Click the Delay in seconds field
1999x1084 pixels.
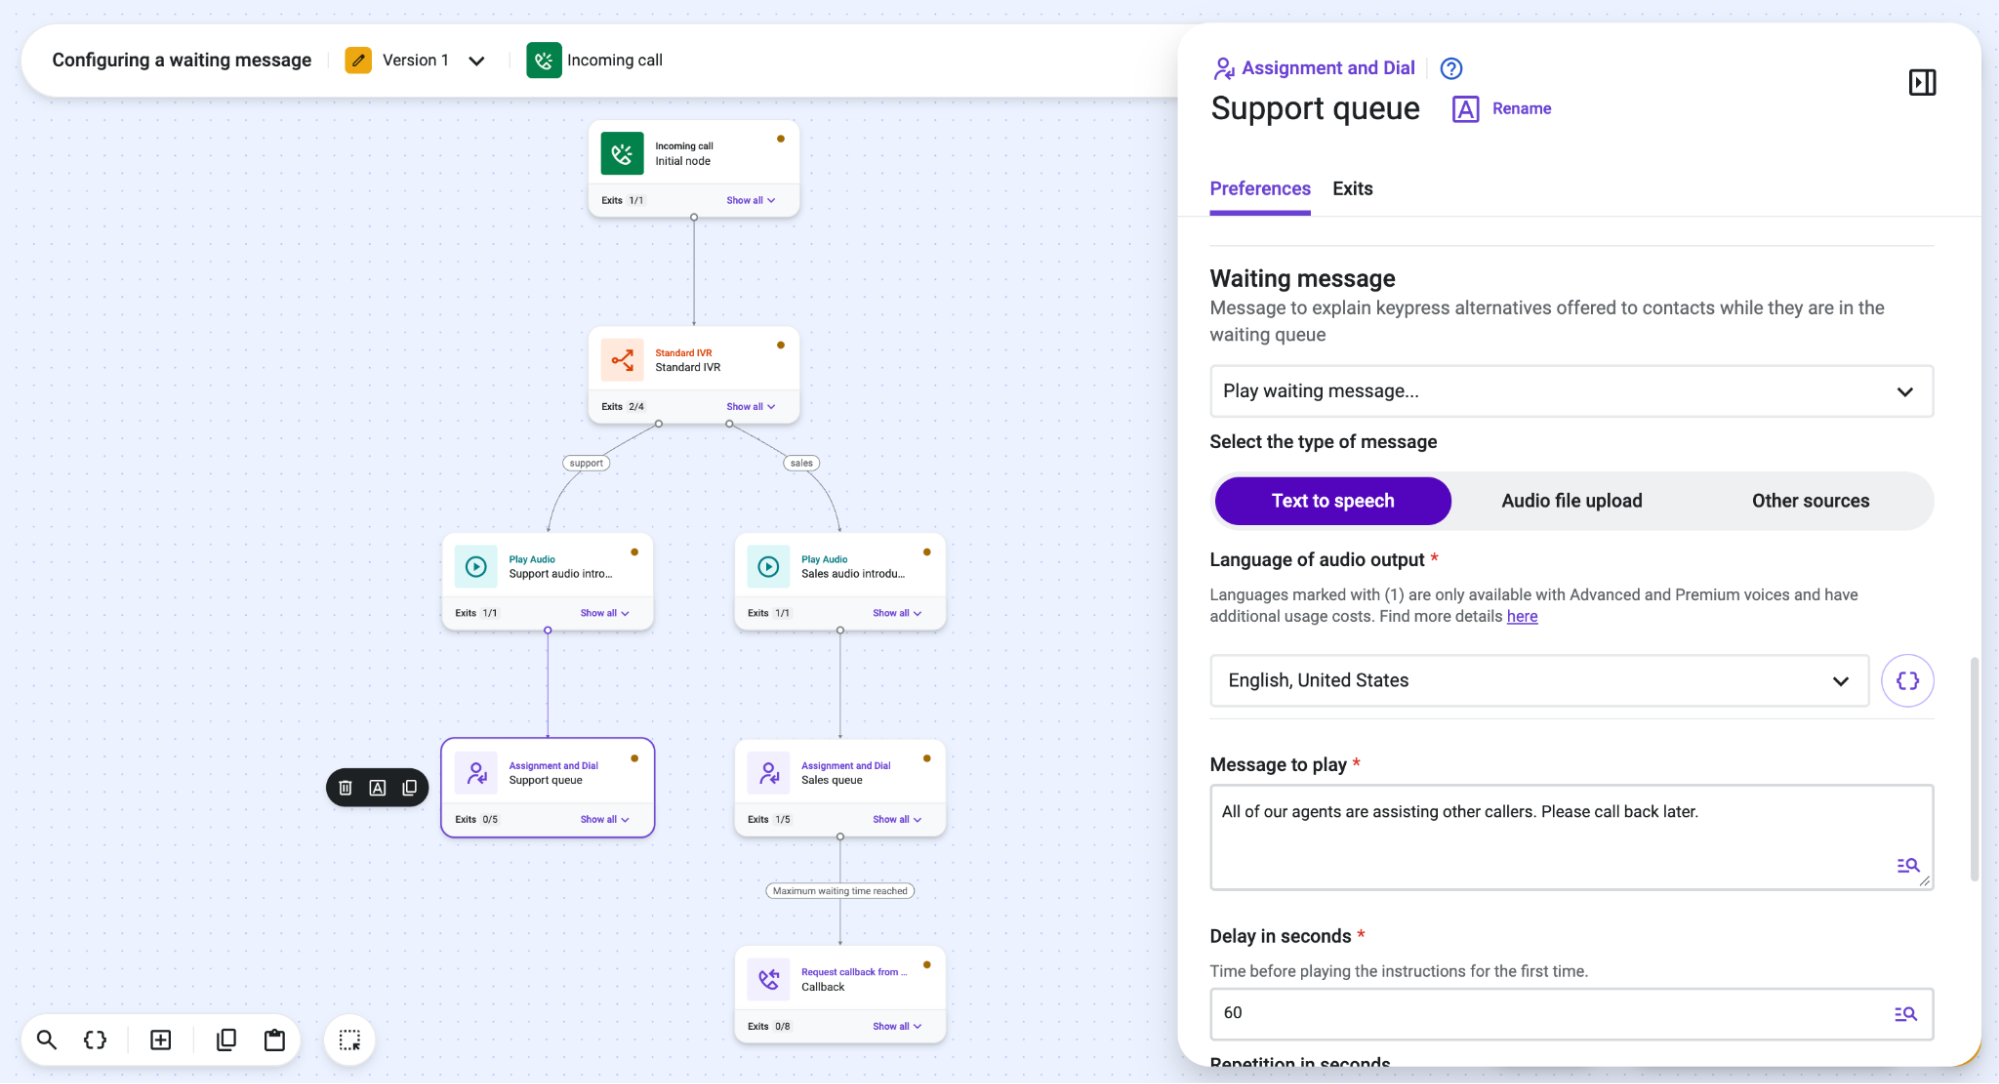click(x=1571, y=1014)
